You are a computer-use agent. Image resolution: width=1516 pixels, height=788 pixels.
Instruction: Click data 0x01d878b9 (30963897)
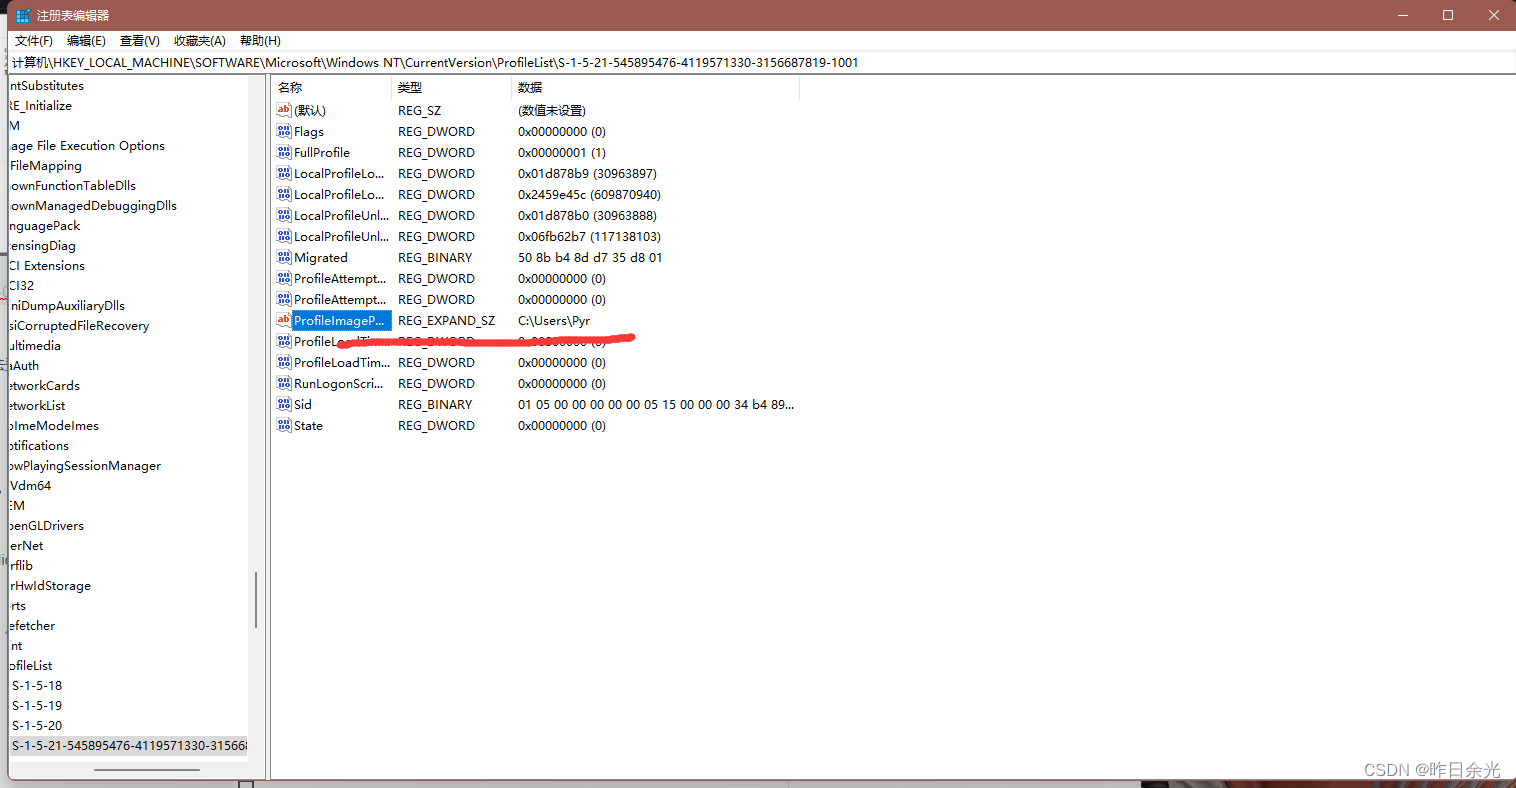pos(587,174)
